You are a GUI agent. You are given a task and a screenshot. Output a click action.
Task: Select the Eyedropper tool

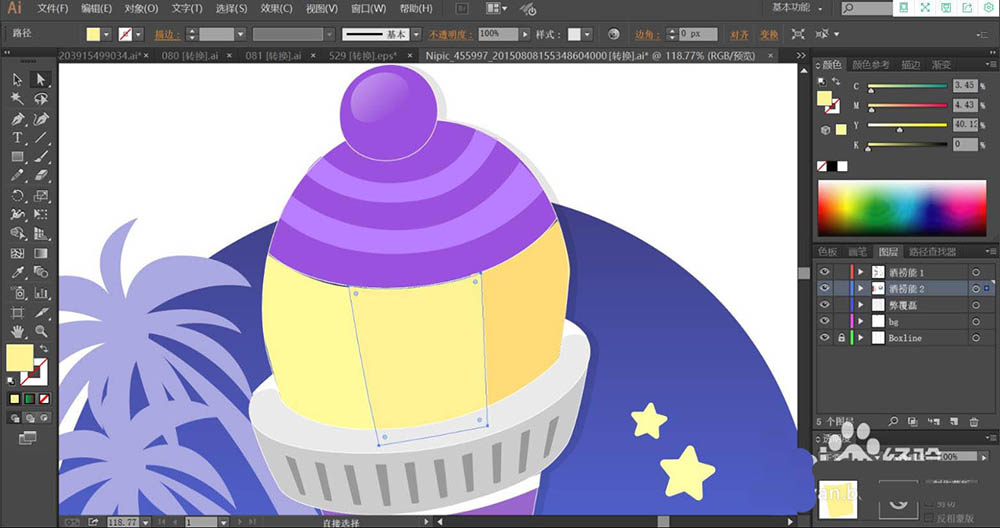(18, 272)
